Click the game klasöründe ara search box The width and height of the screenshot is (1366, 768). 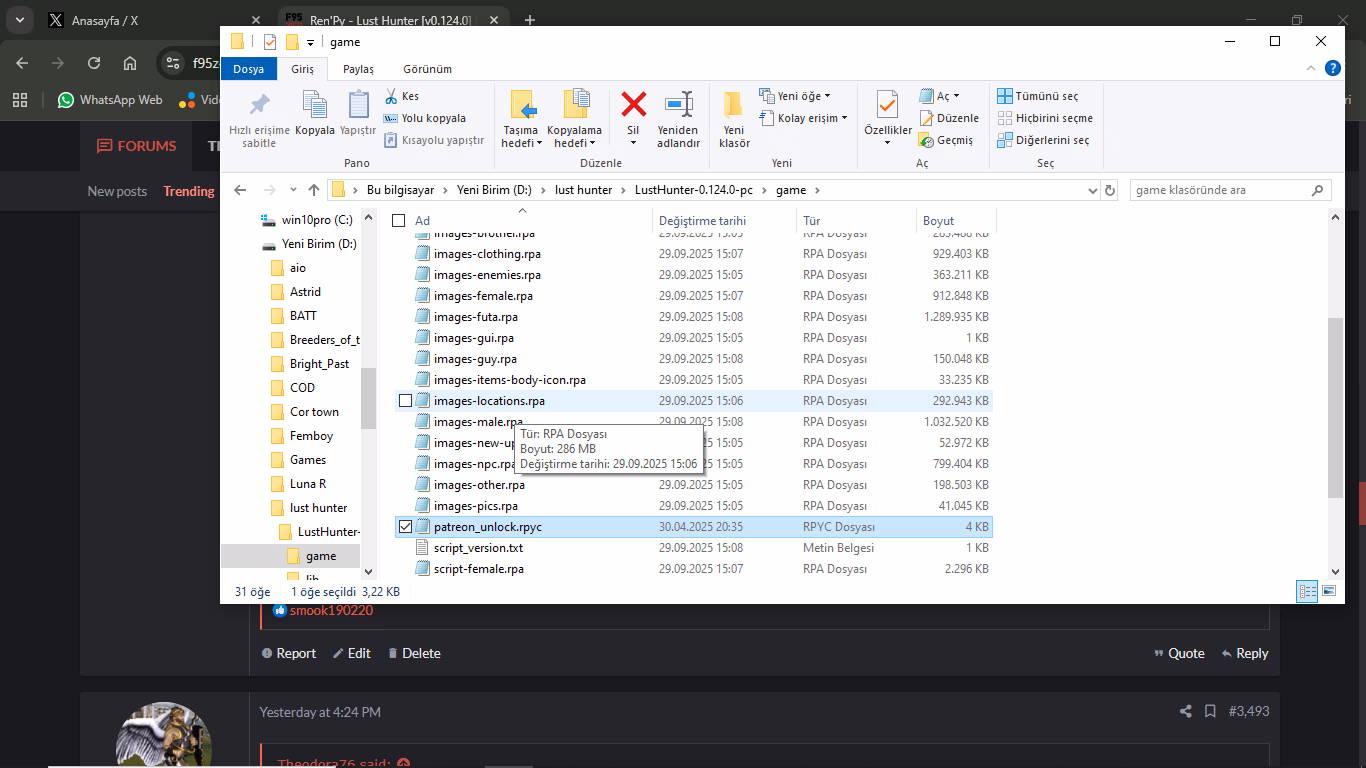click(x=1218, y=190)
